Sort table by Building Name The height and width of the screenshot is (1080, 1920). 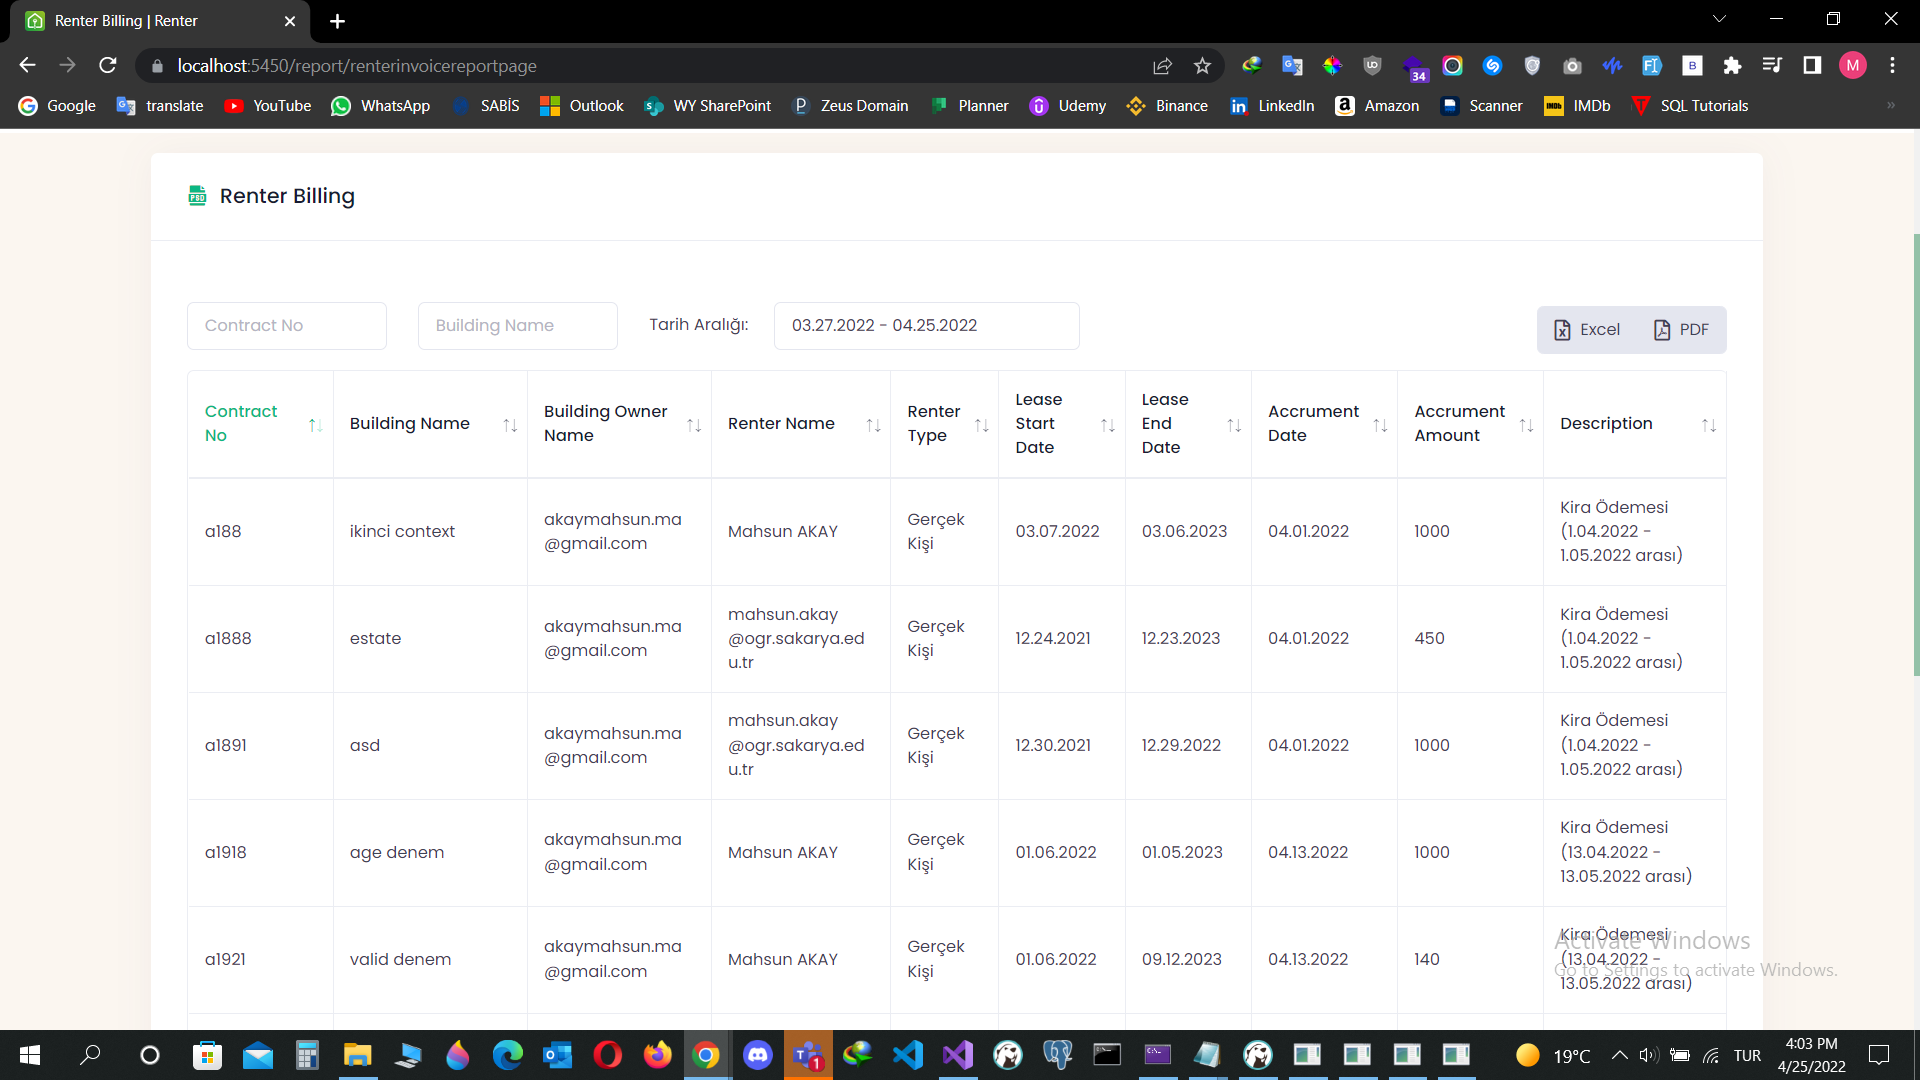(x=510, y=425)
